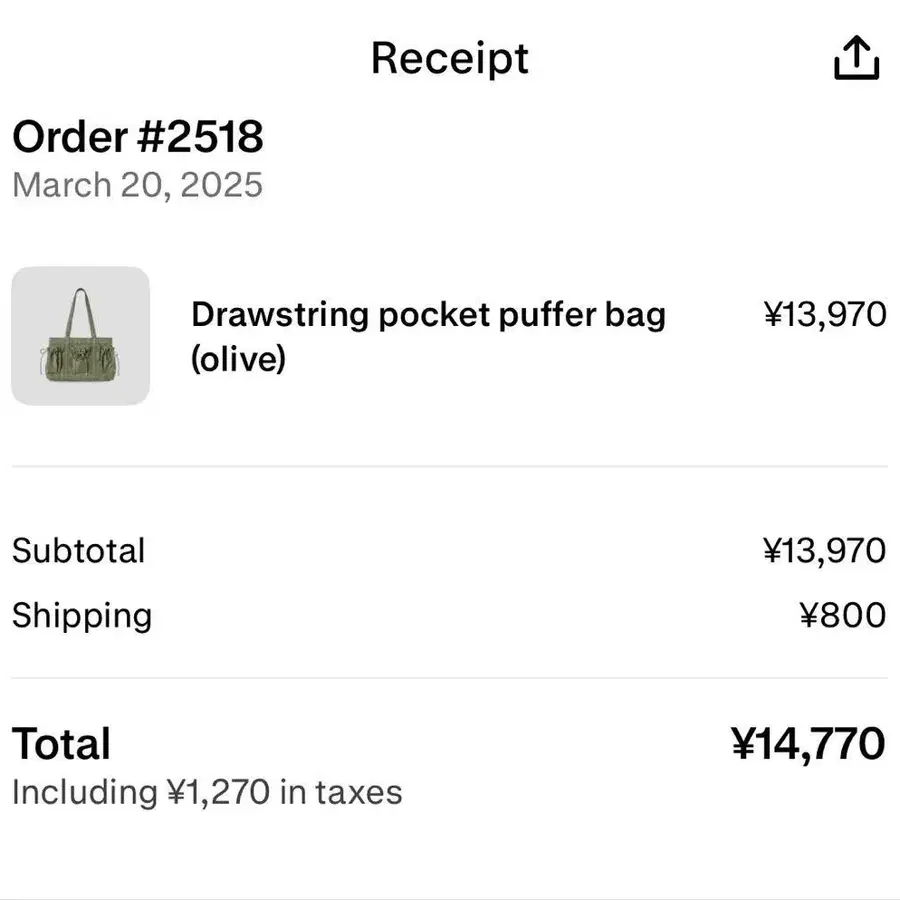The height and width of the screenshot is (900, 900).
Task: Click the subtotal amount ¥13,970
Action: (825, 551)
